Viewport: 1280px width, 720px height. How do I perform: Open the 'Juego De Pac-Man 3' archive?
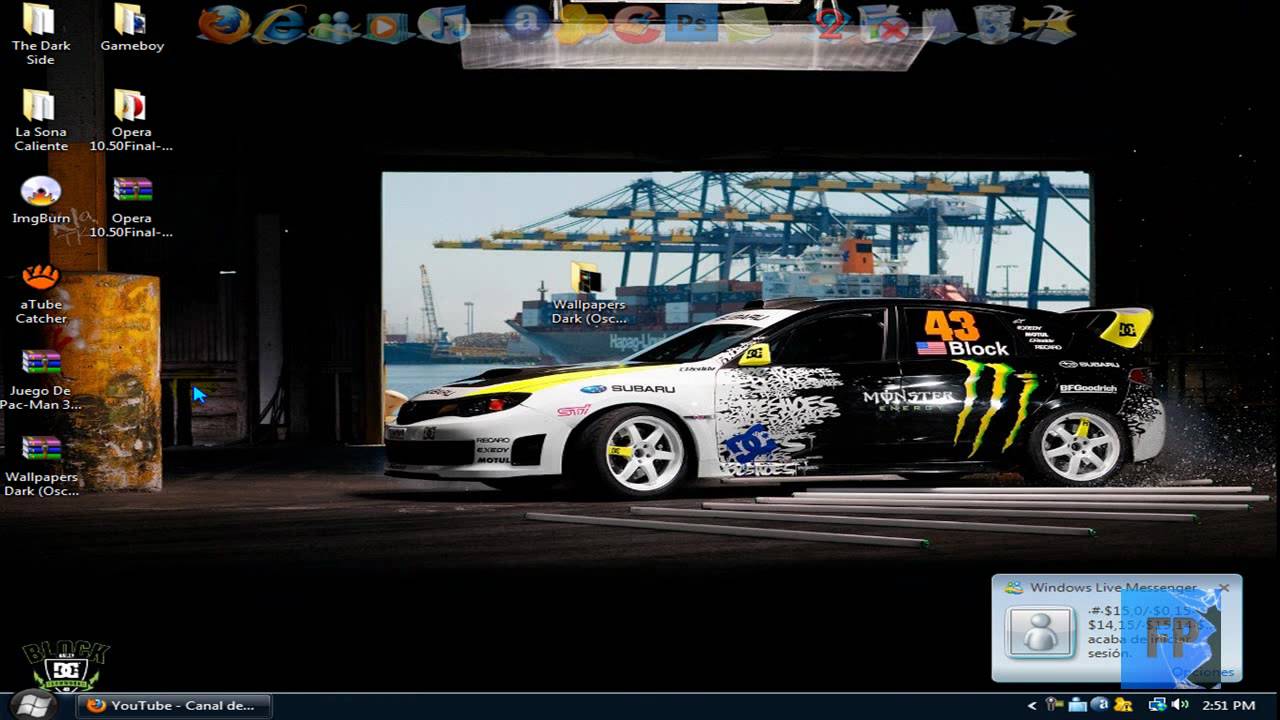(40, 360)
